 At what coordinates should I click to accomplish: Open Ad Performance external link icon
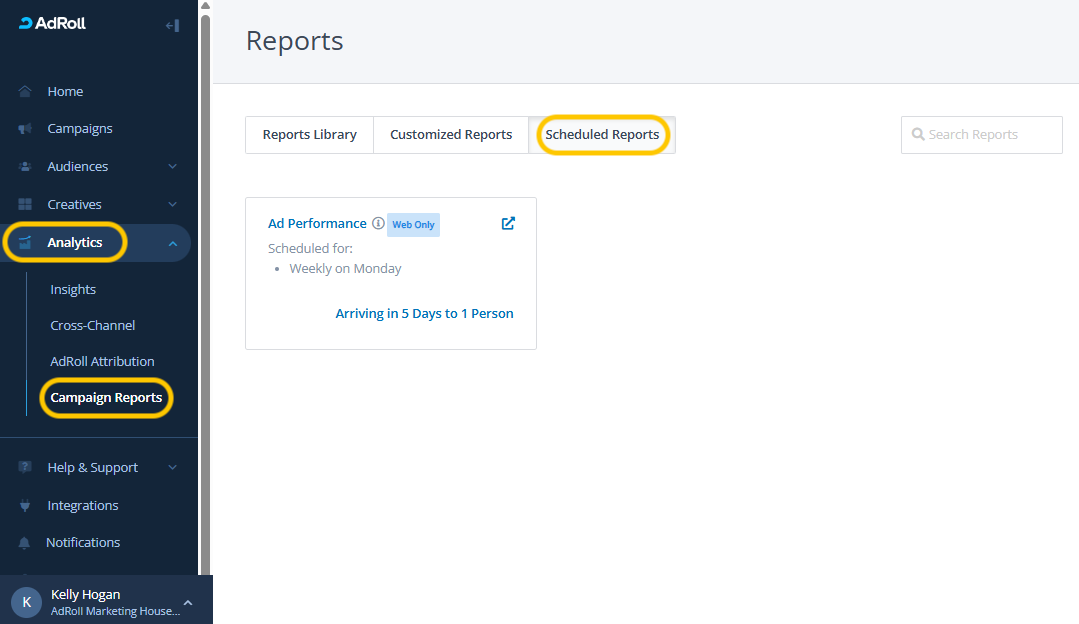[508, 224]
